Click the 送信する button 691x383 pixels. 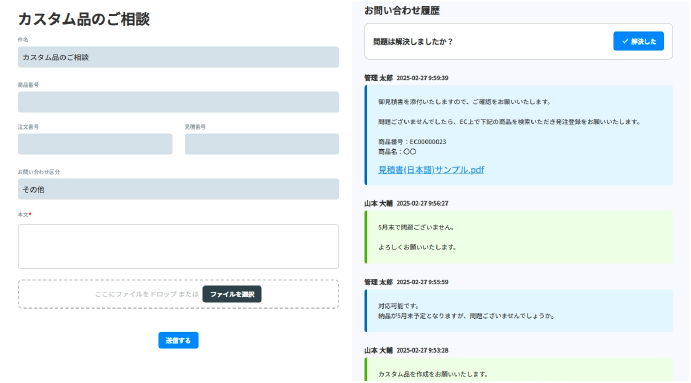click(x=178, y=340)
